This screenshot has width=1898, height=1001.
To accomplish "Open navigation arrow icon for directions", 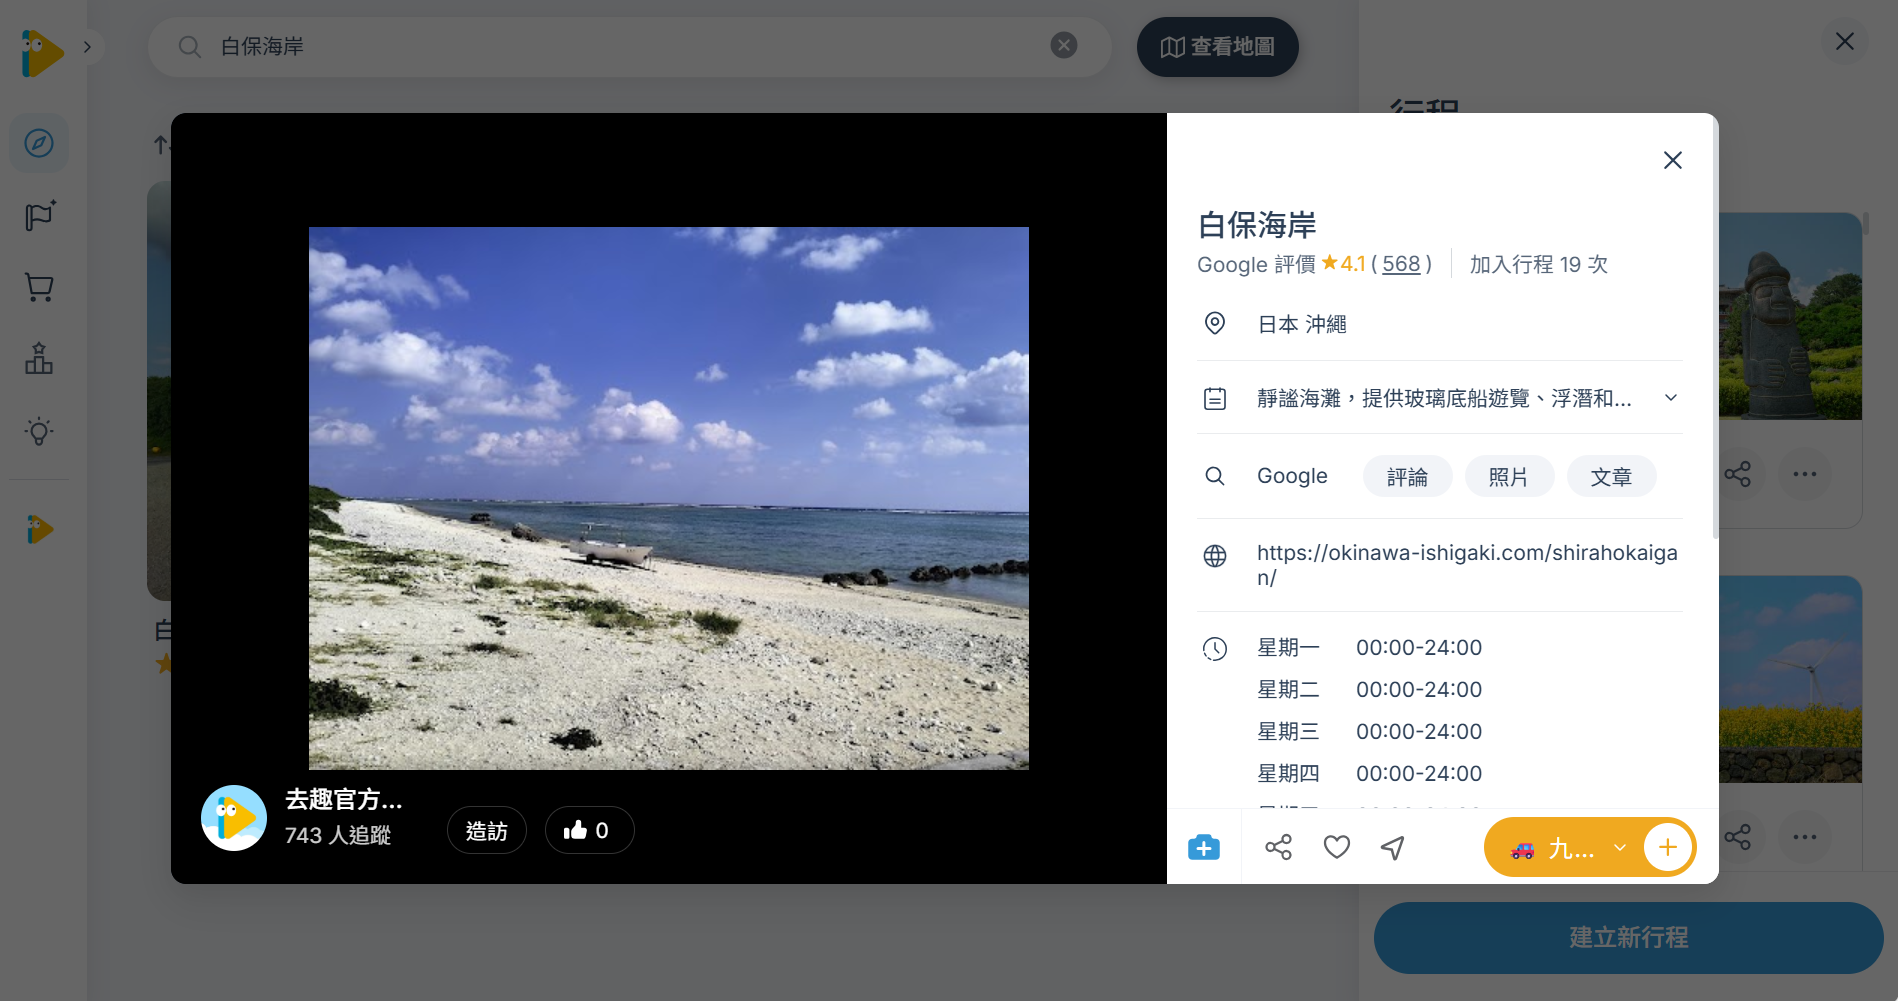I will click(1393, 848).
